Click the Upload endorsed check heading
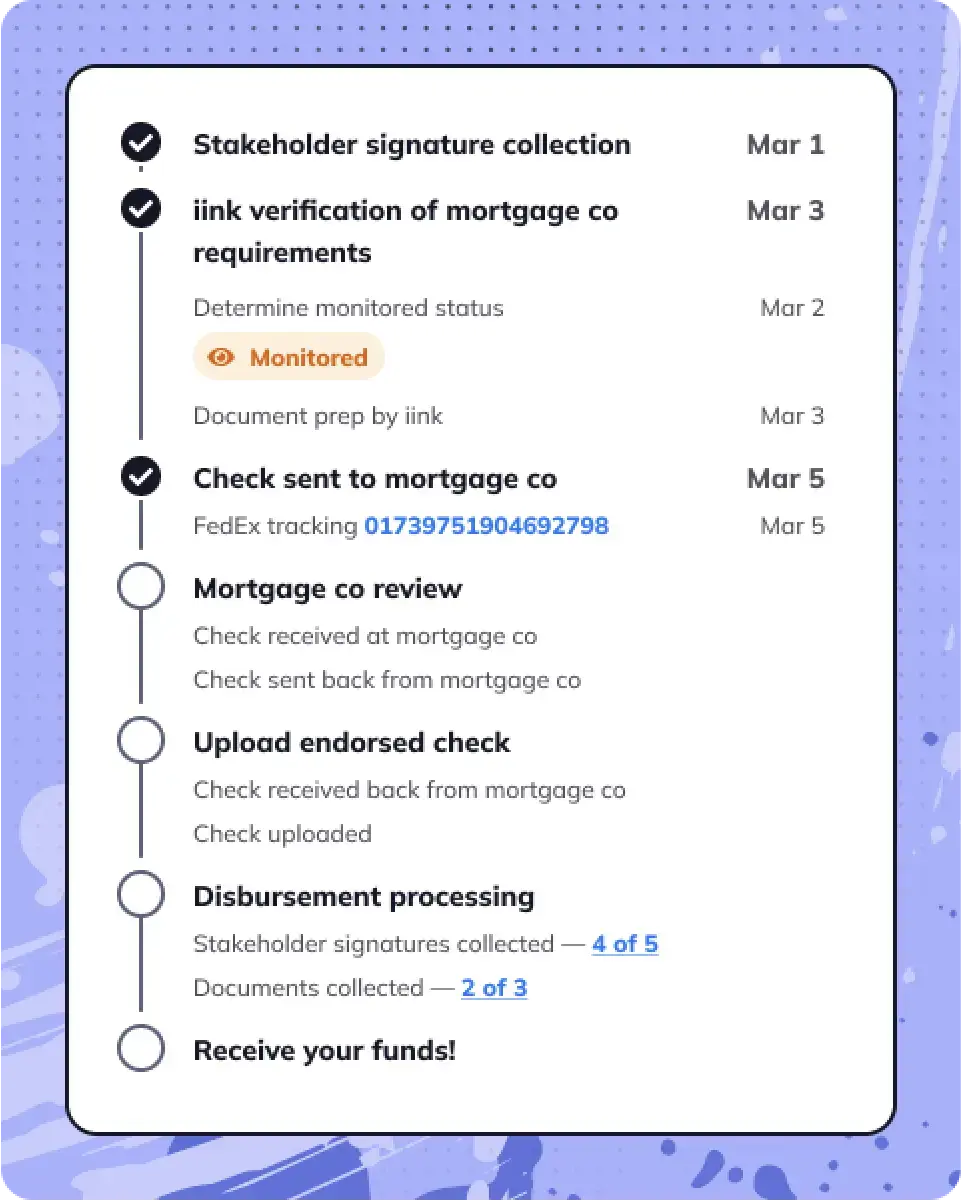Viewport: 961px width, 1201px height. point(352,742)
